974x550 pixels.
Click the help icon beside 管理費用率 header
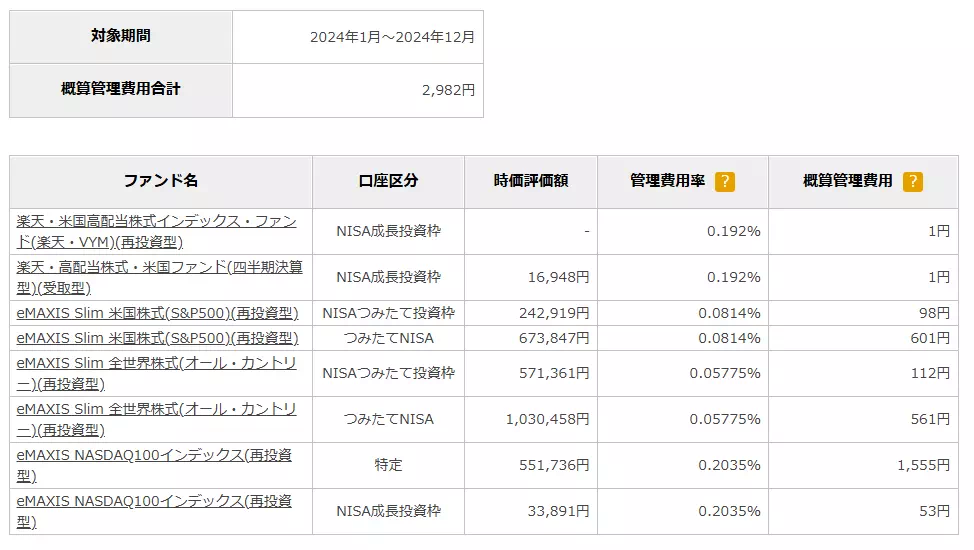pos(724,181)
